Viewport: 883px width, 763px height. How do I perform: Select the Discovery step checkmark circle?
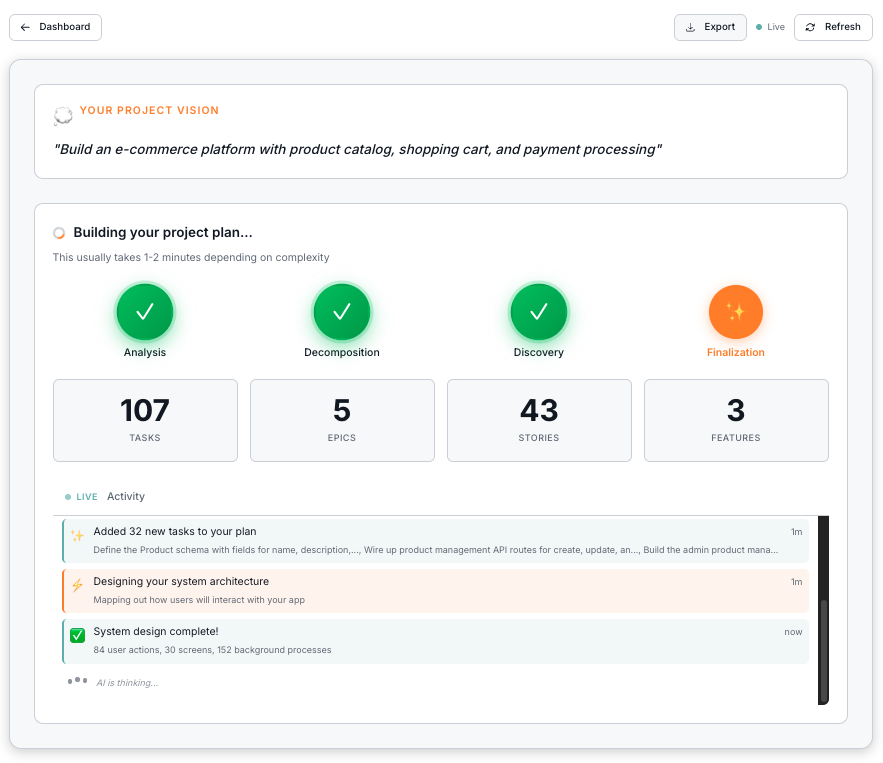[539, 312]
